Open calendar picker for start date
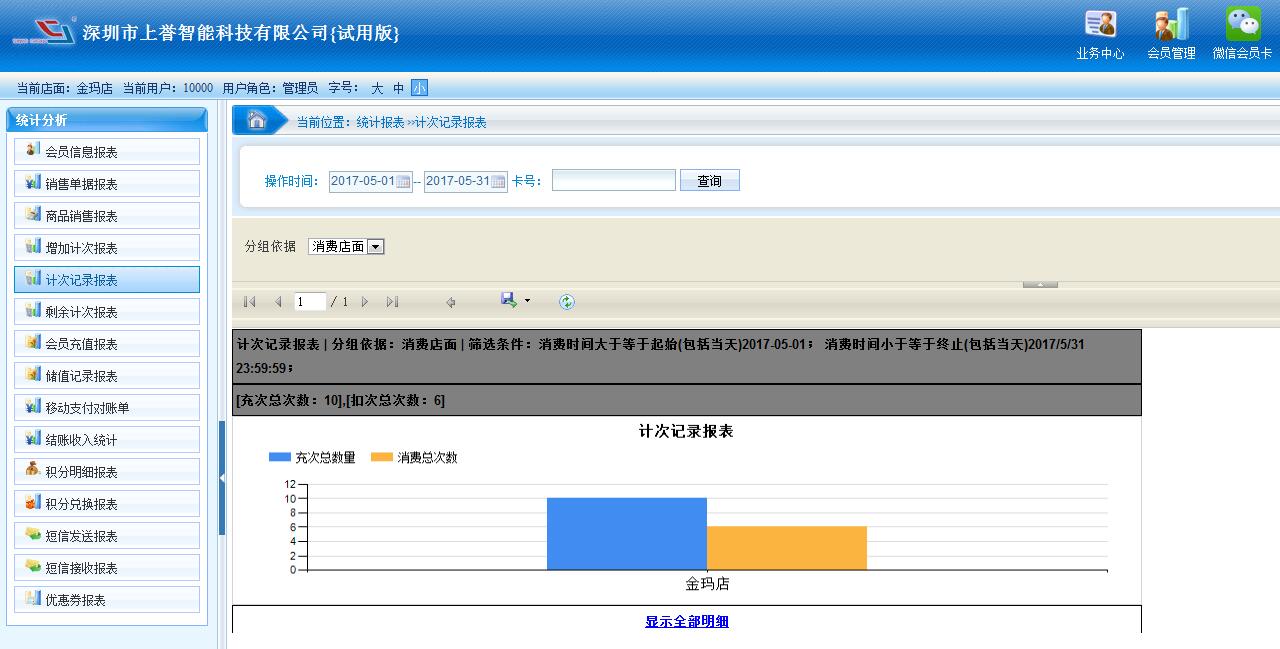1280x649 pixels. (403, 182)
